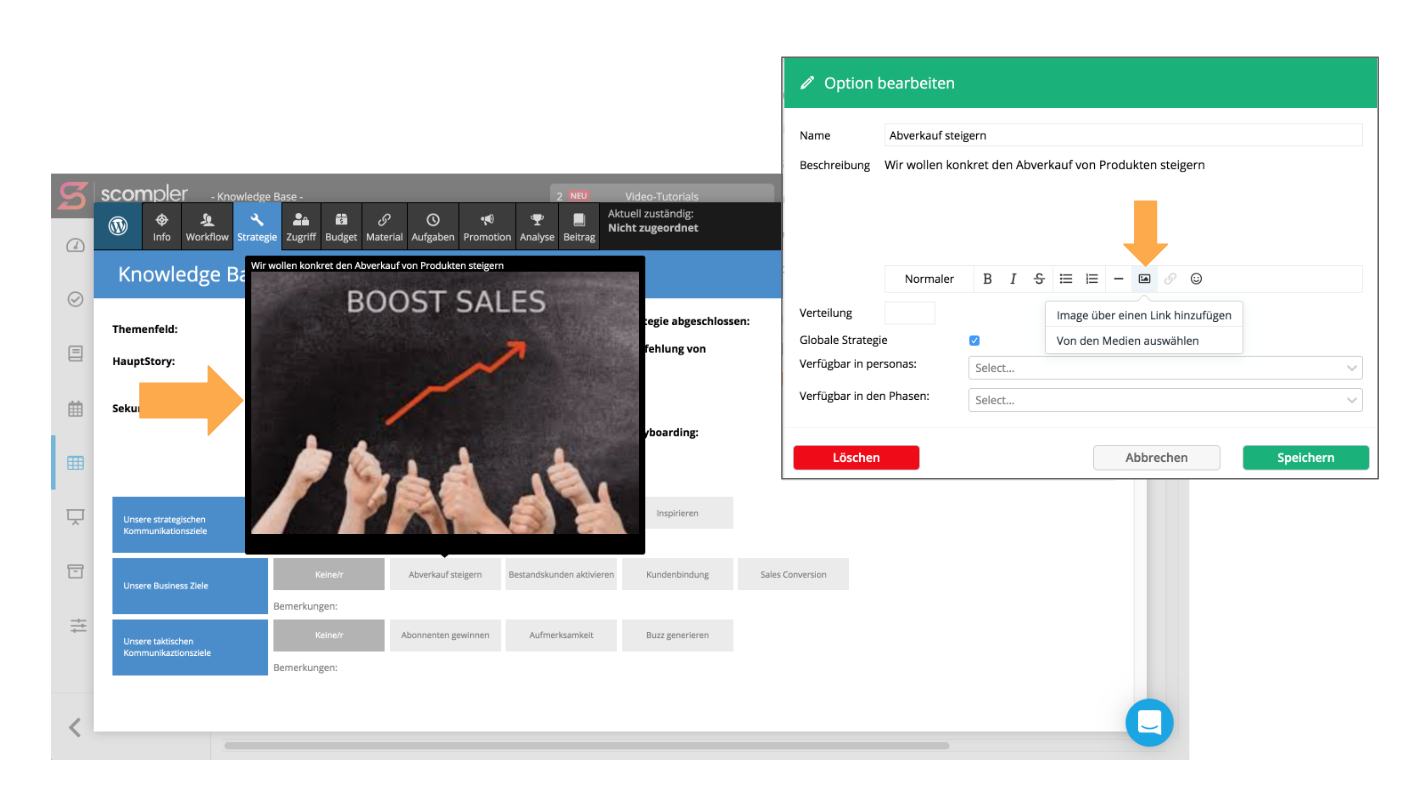
Task: Switch to the Budget tab
Action: [x=341, y=227]
